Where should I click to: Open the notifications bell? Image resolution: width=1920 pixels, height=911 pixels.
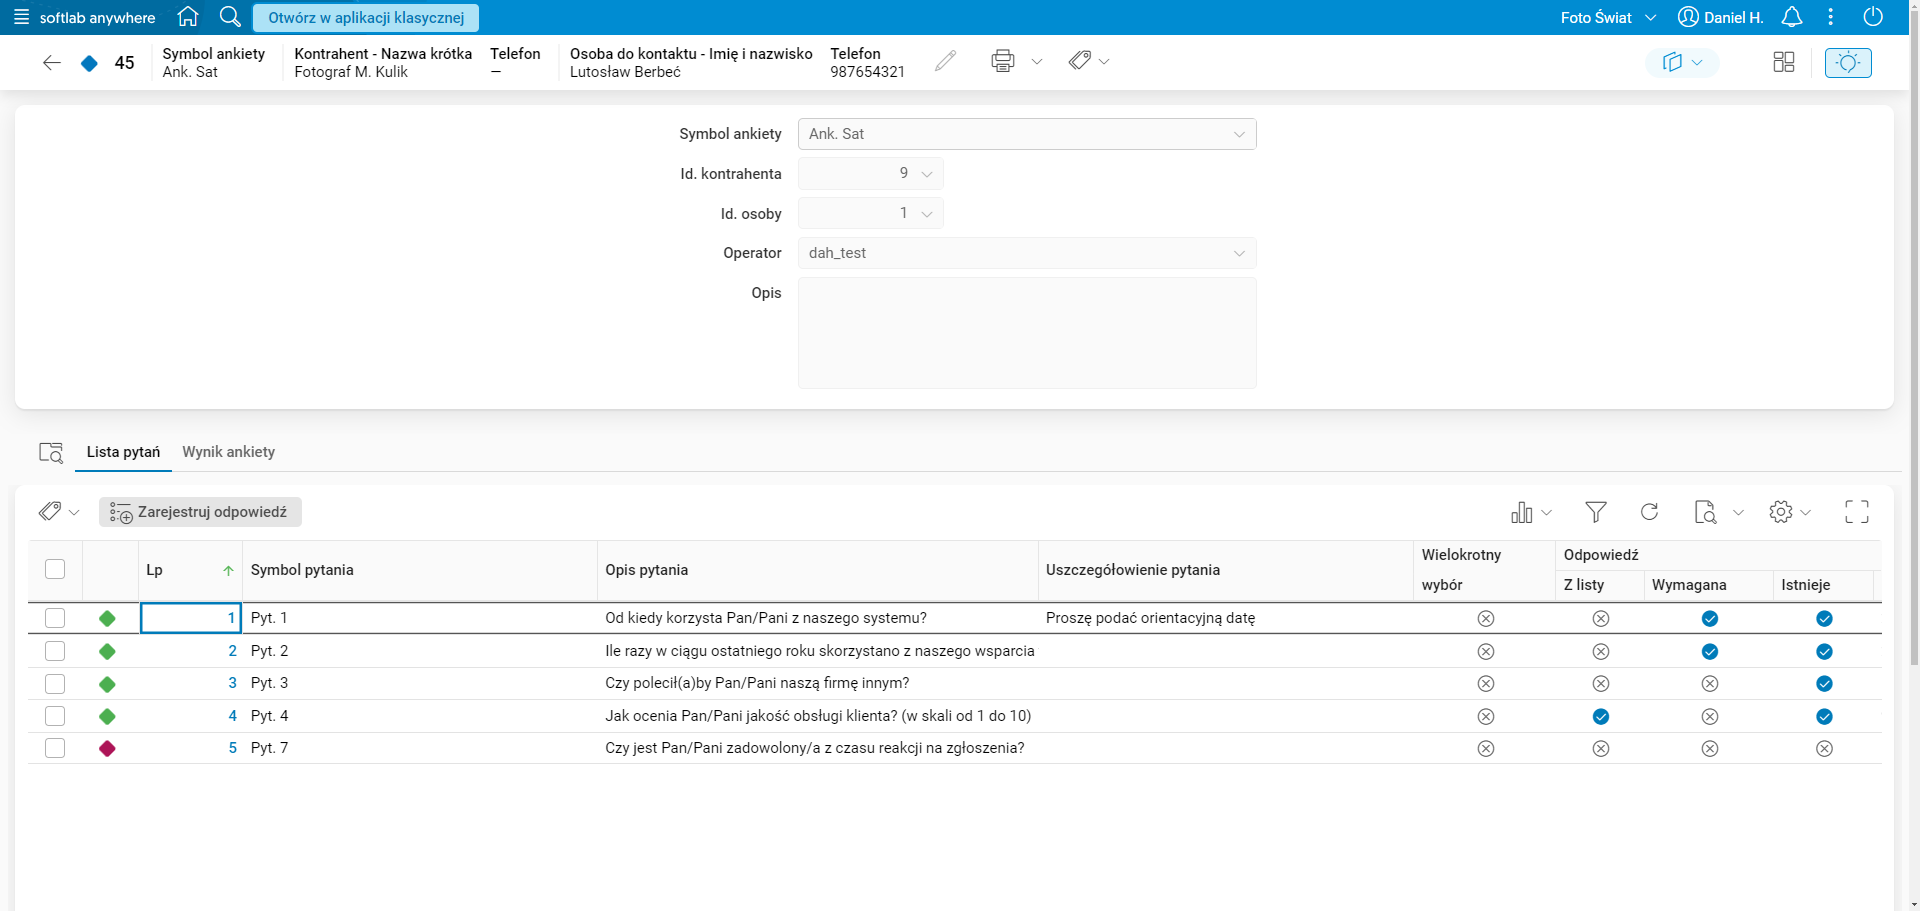[x=1792, y=17]
